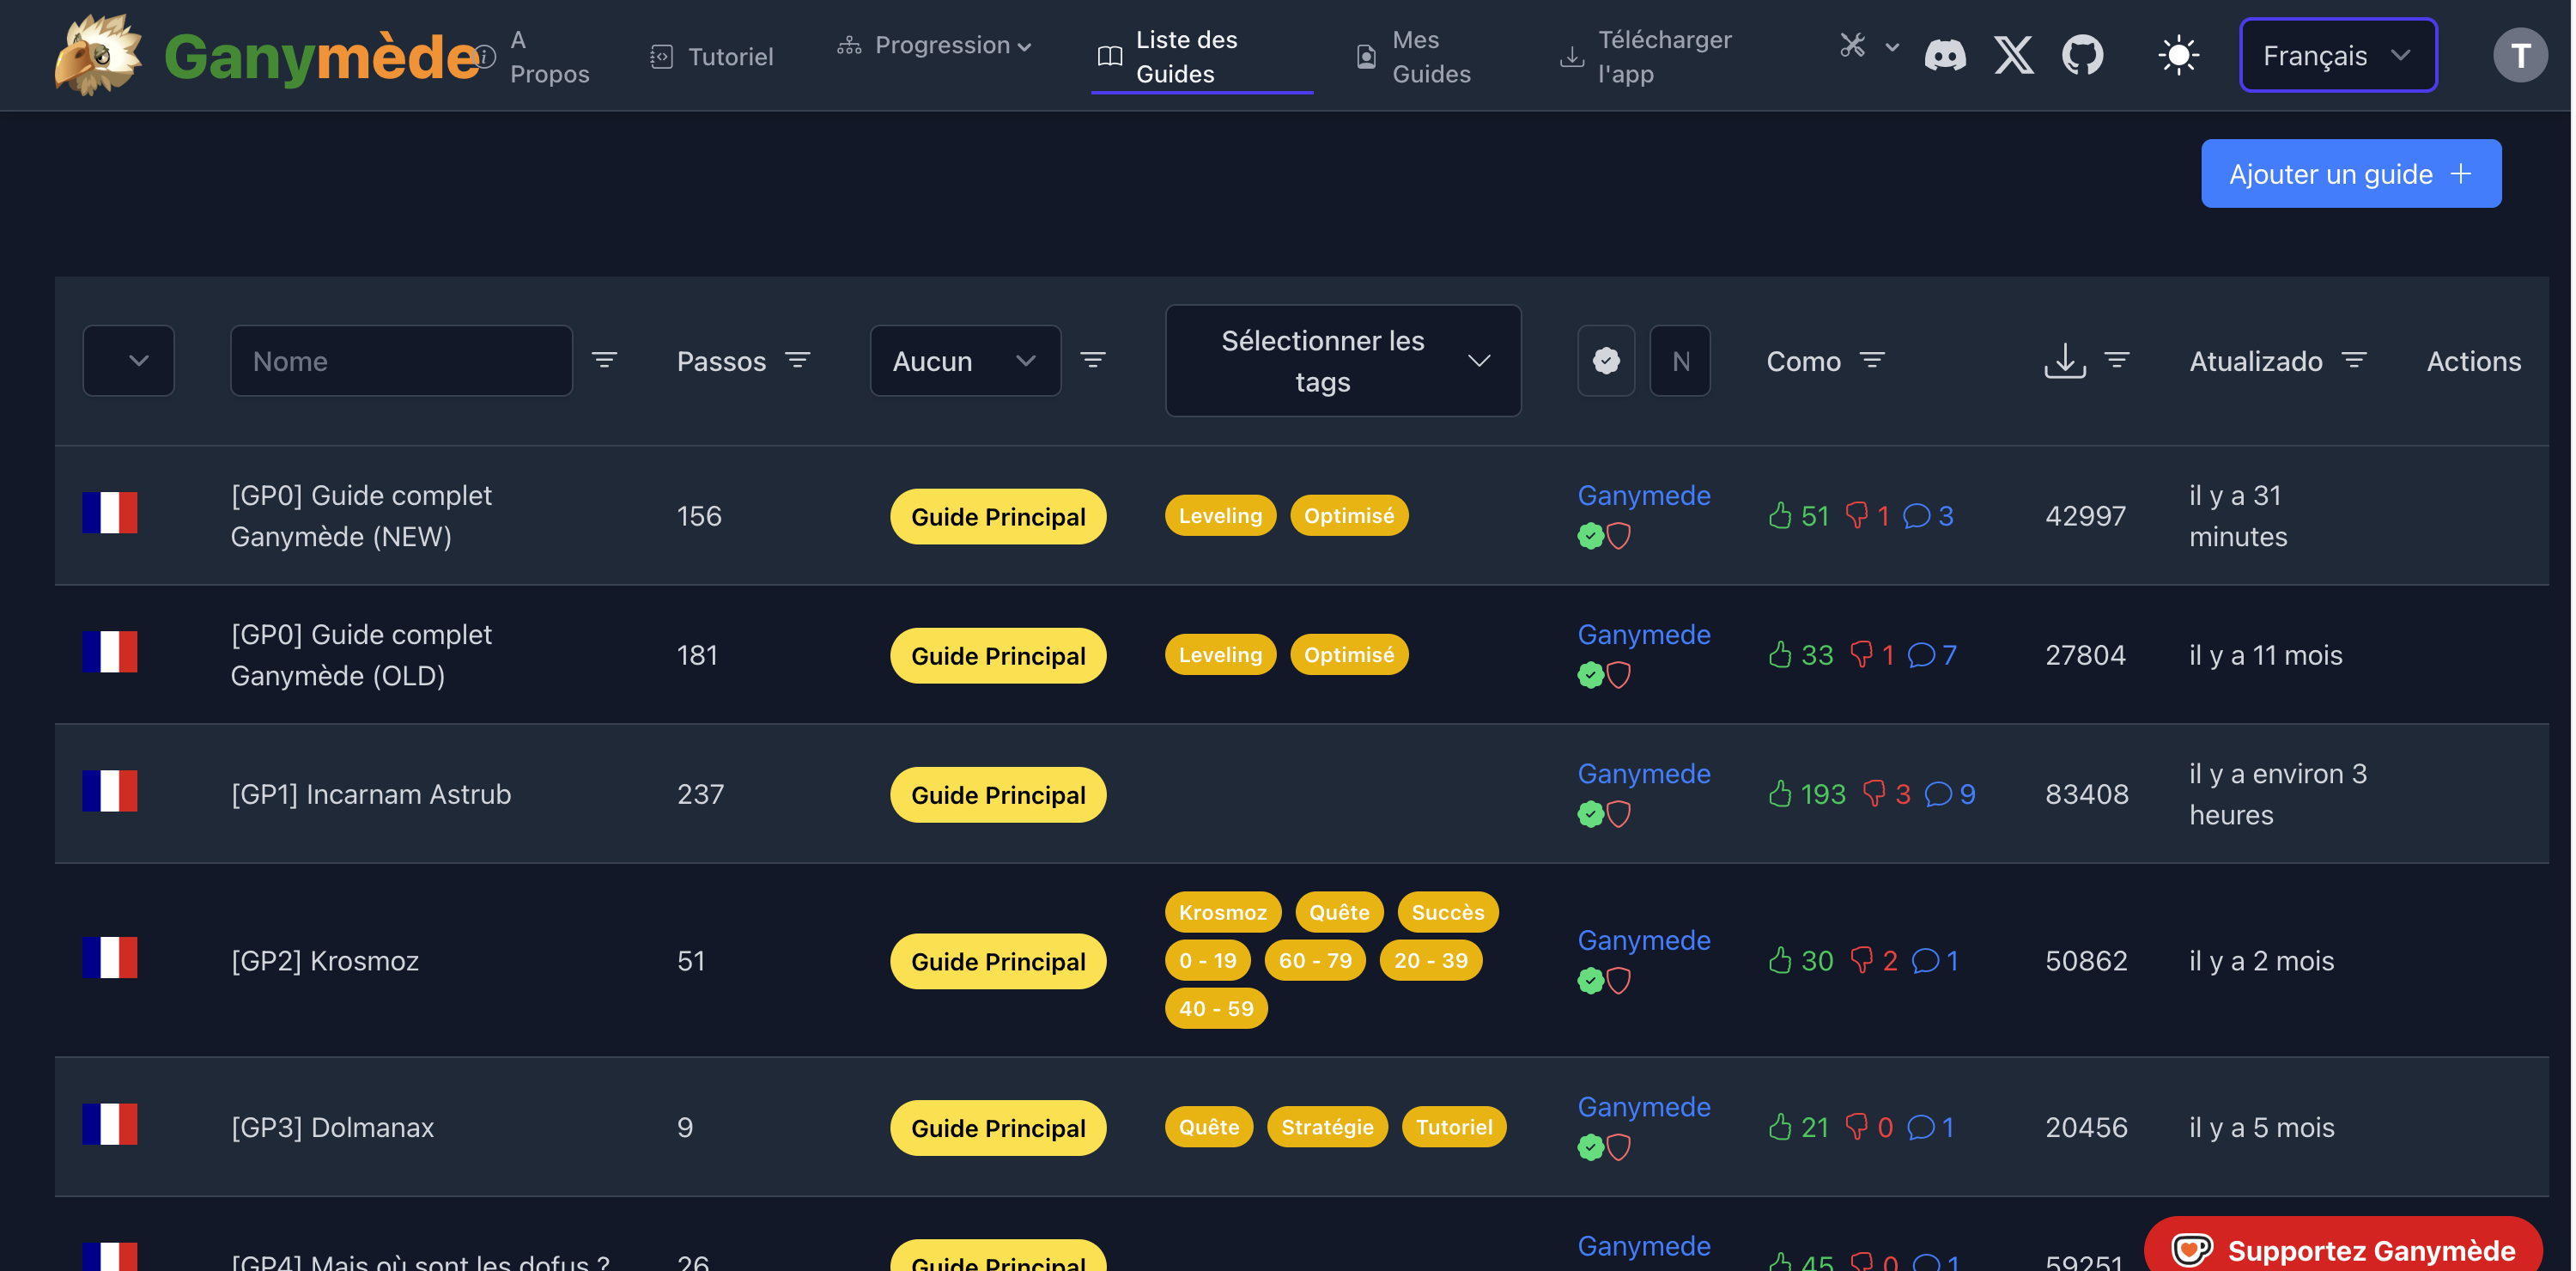Open the filter menu next to Nome
Image resolution: width=2576 pixels, height=1271 pixels.
click(605, 360)
